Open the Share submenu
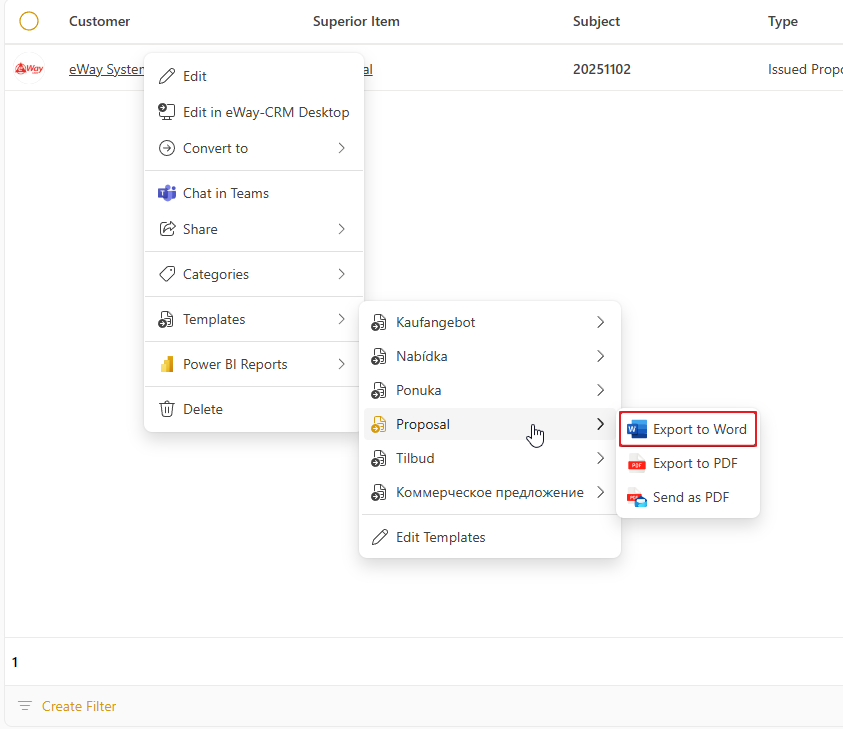The image size is (843, 731). tap(200, 230)
